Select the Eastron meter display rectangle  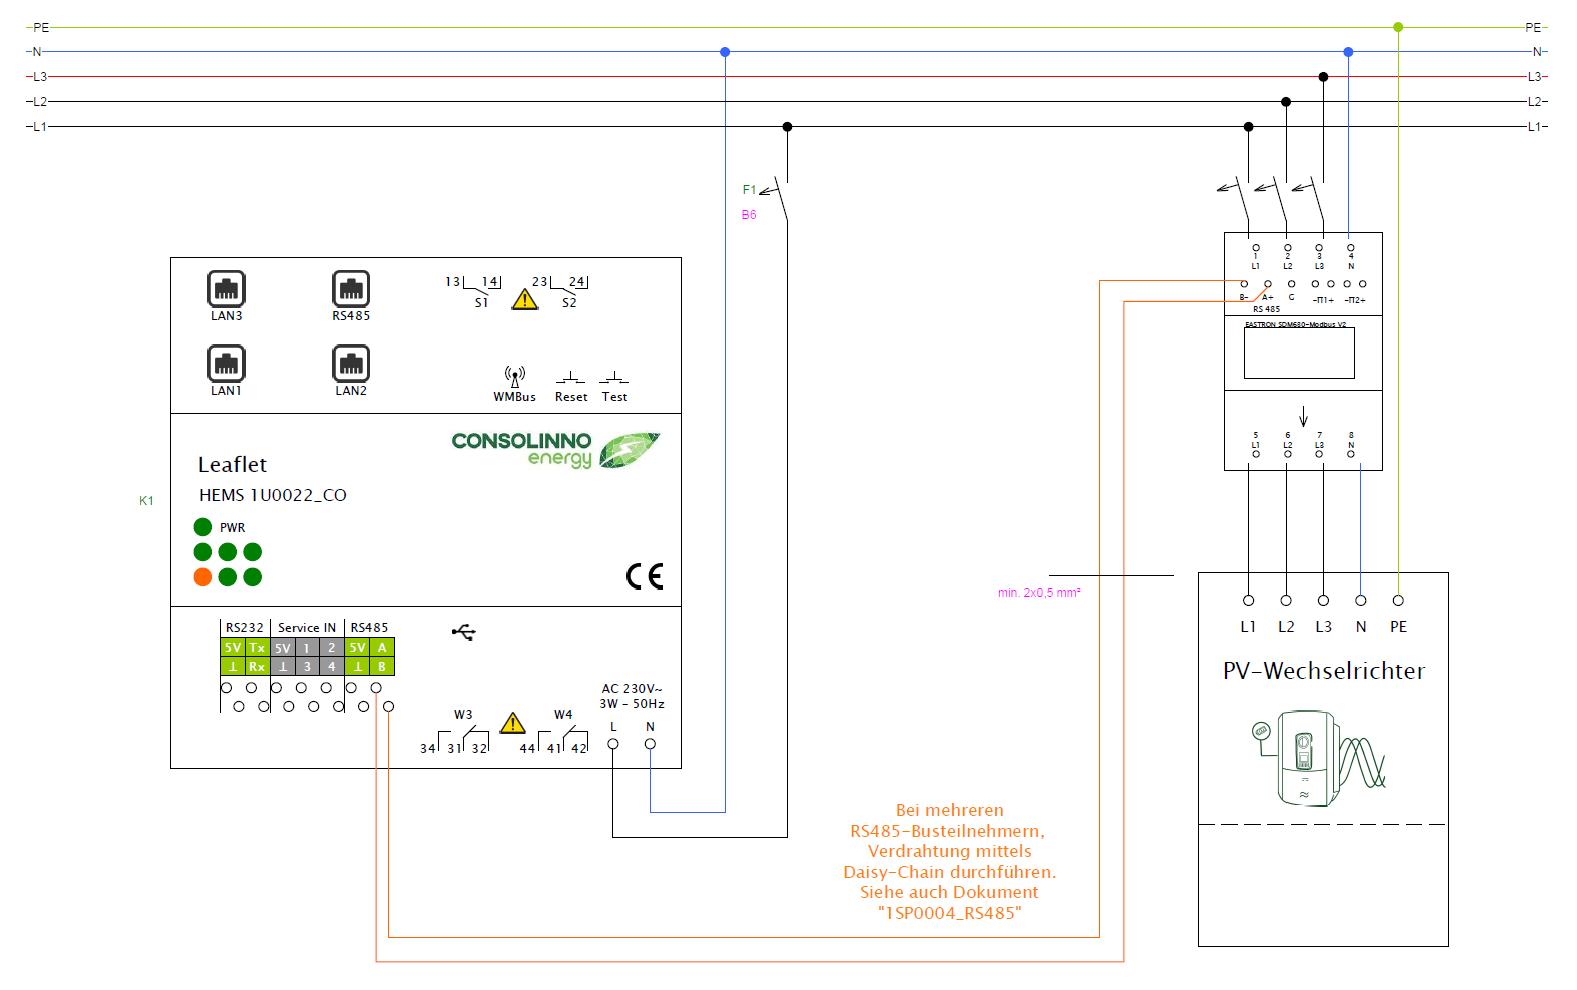(1299, 353)
